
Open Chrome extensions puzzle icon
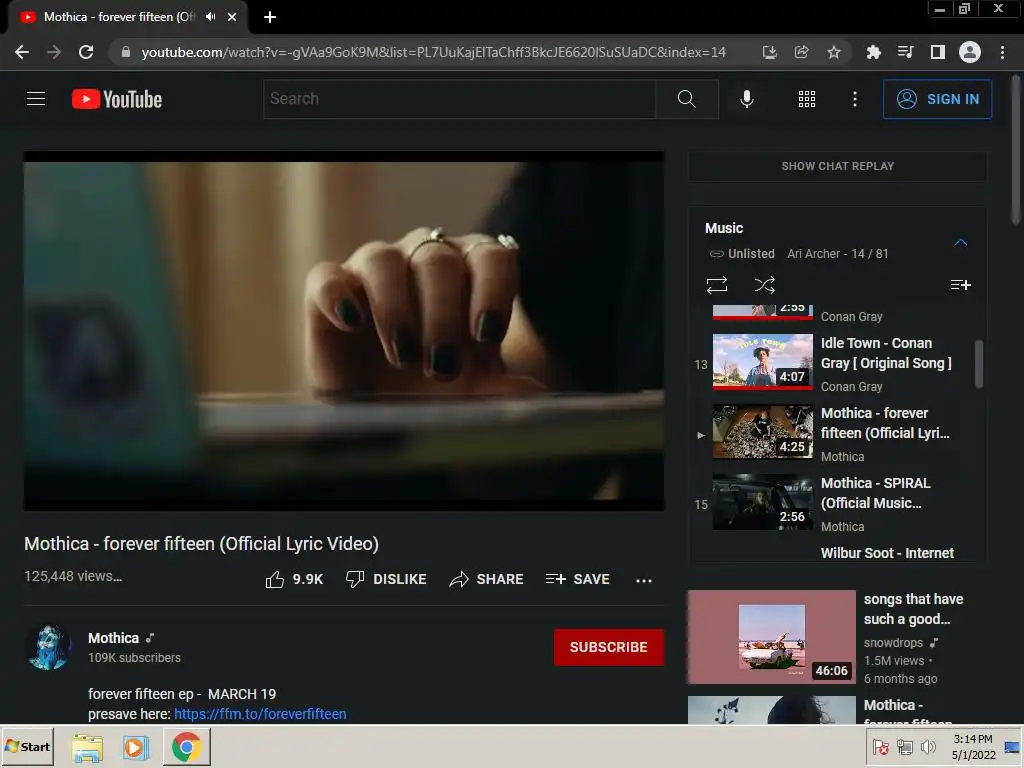tap(873, 52)
